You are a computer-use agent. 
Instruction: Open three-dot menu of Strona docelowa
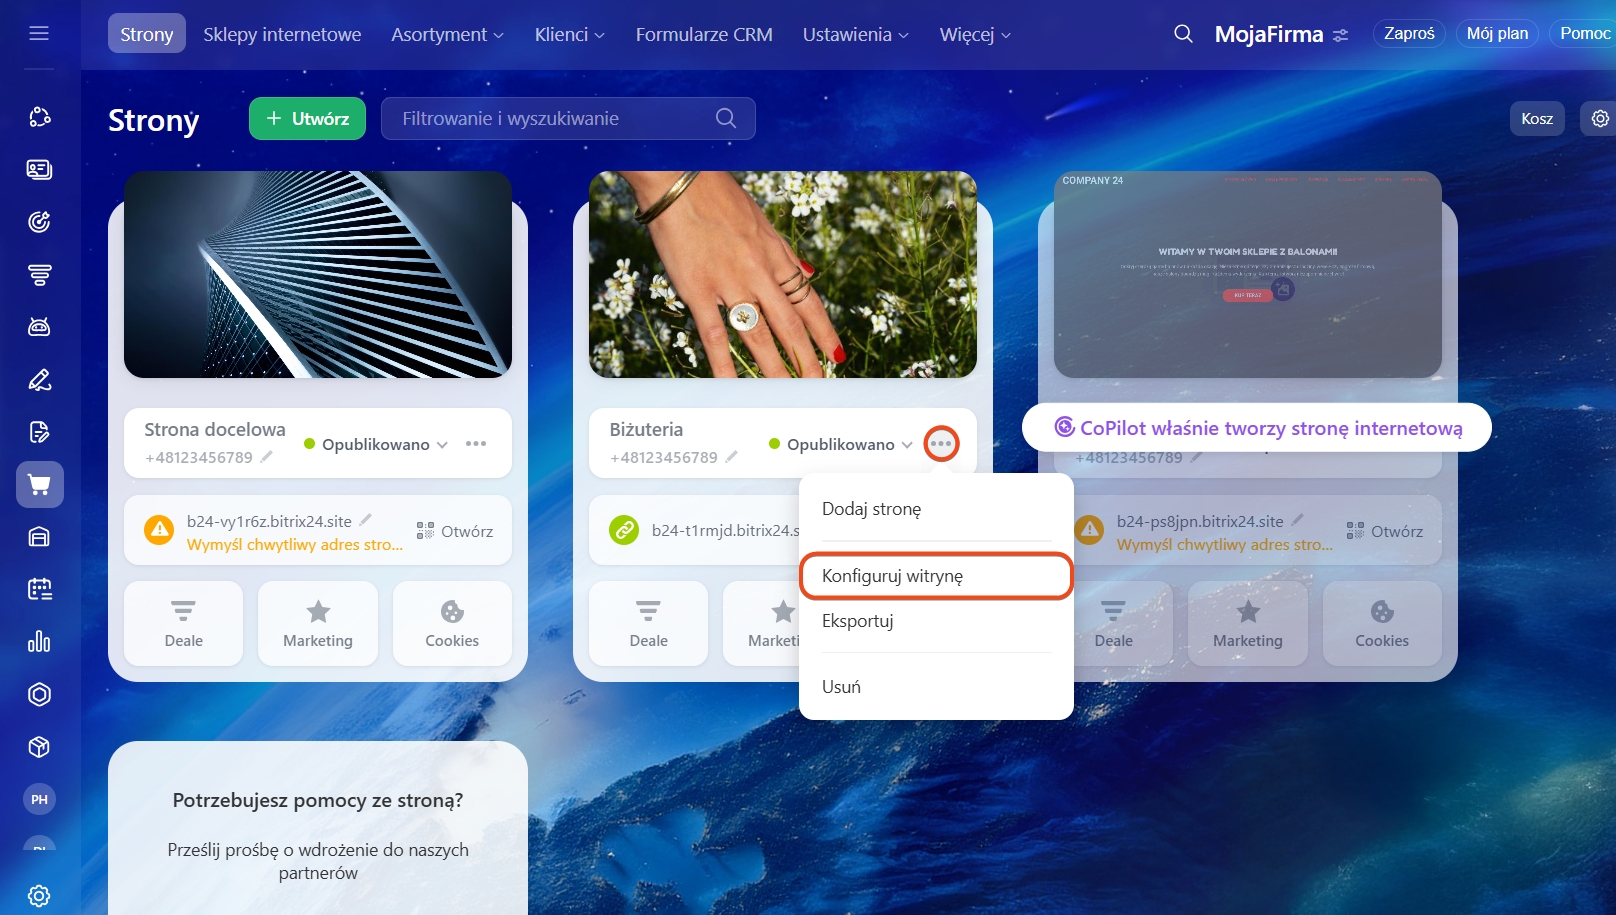pos(476,443)
